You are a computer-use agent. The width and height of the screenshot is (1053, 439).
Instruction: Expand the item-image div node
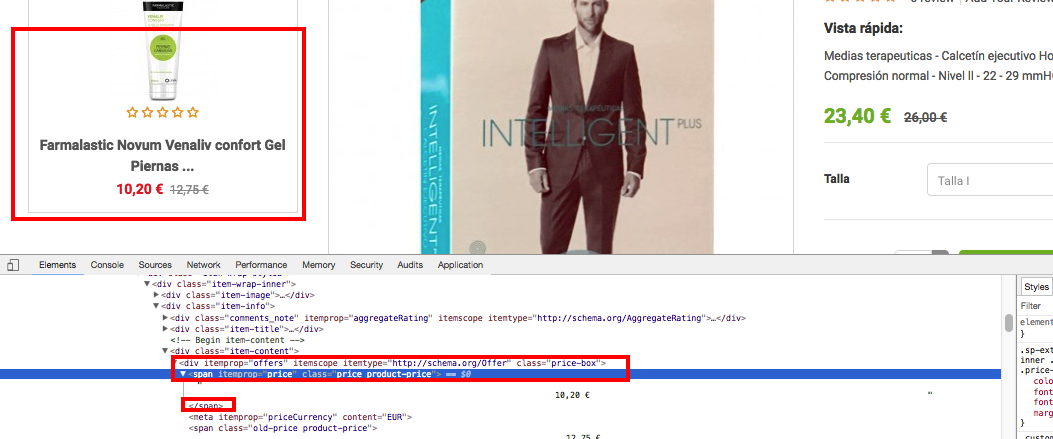(x=156, y=295)
